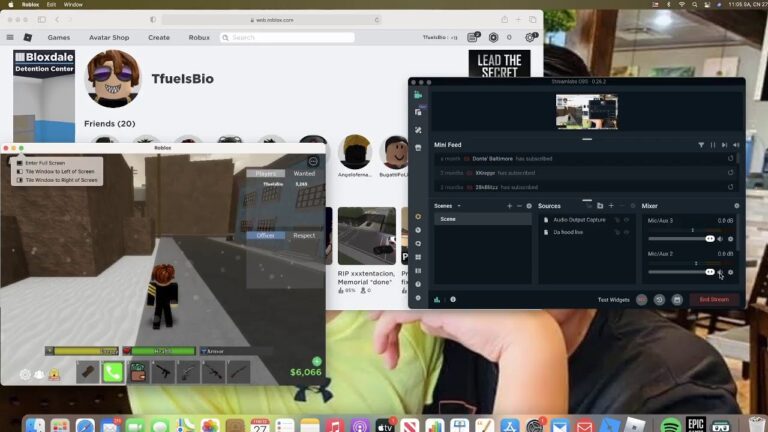The image size is (768, 432).
Task: Select Audio Output Capture source
Action: click(x=579, y=220)
